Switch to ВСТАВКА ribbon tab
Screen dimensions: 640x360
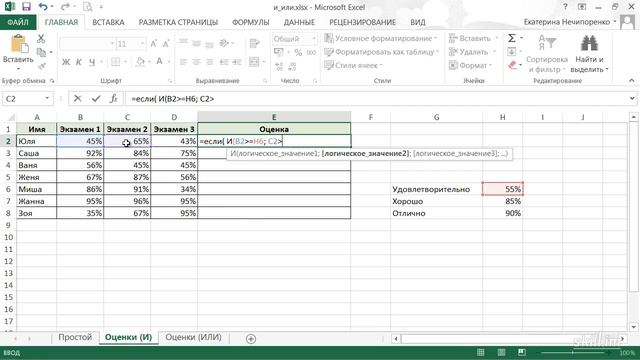click(108, 22)
